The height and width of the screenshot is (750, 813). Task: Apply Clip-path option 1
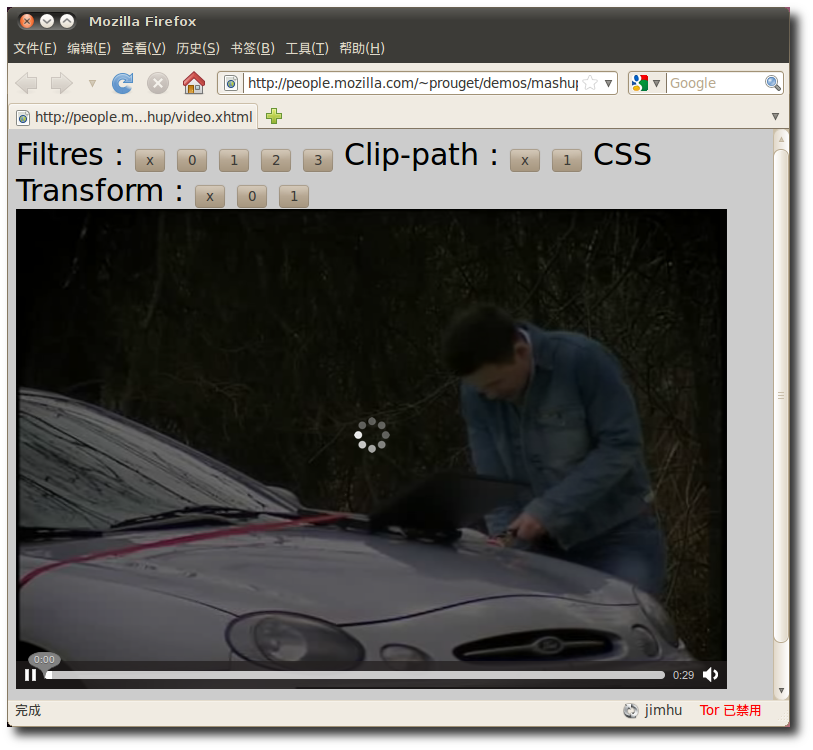coord(567,160)
